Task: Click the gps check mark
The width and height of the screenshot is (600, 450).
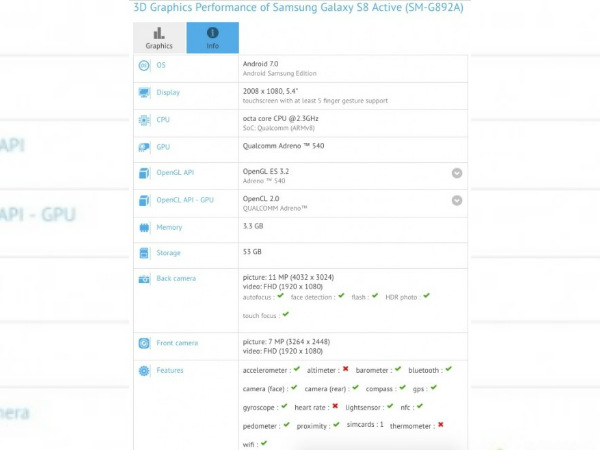Action: click(x=434, y=388)
